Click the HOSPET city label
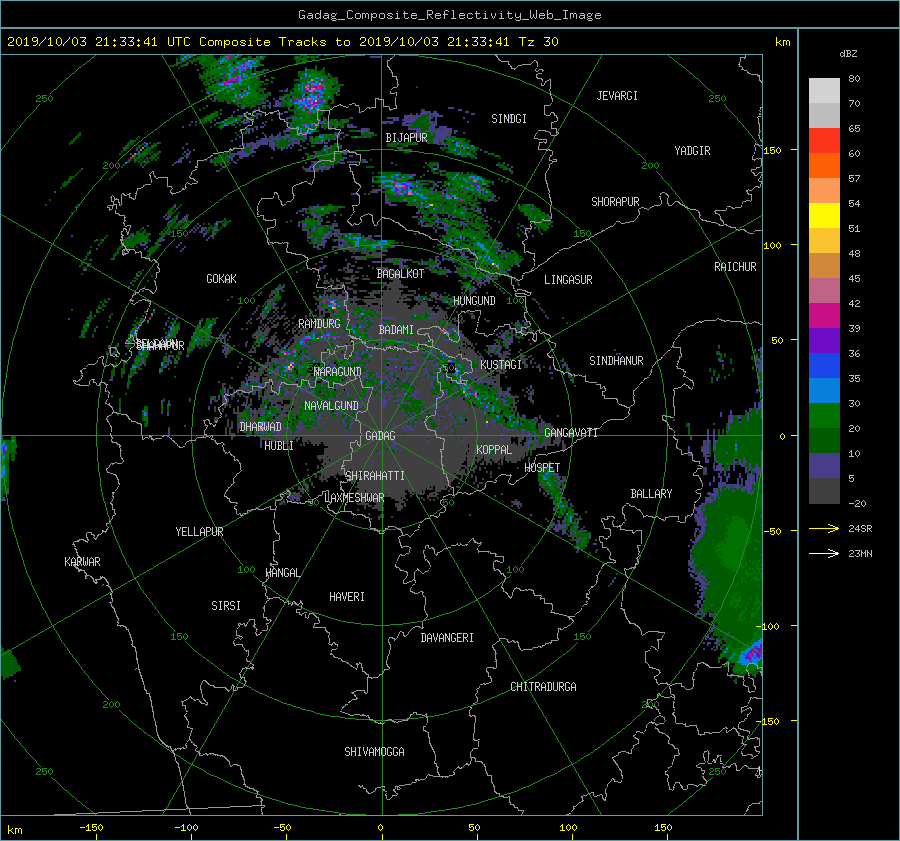This screenshot has width=900, height=841. pyautogui.click(x=542, y=468)
